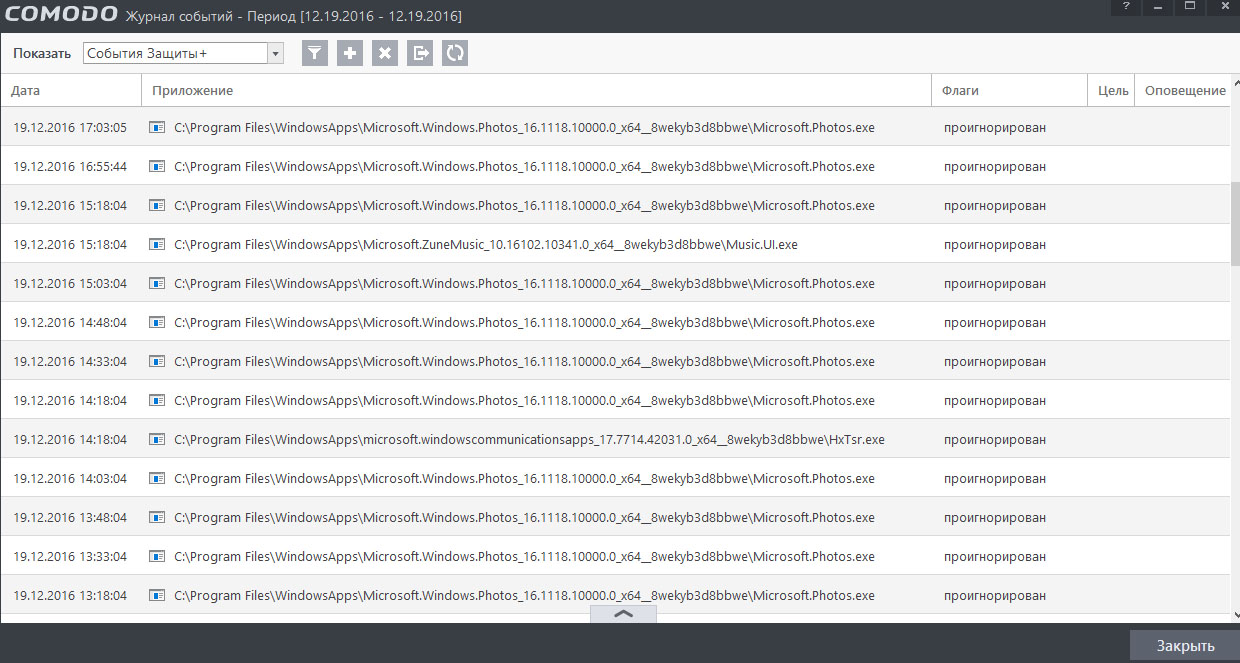Select the Microsoft.Photos.exe path in the 15:03:04 row
This screenshot has width=1240, height=663.
point(524,283)
